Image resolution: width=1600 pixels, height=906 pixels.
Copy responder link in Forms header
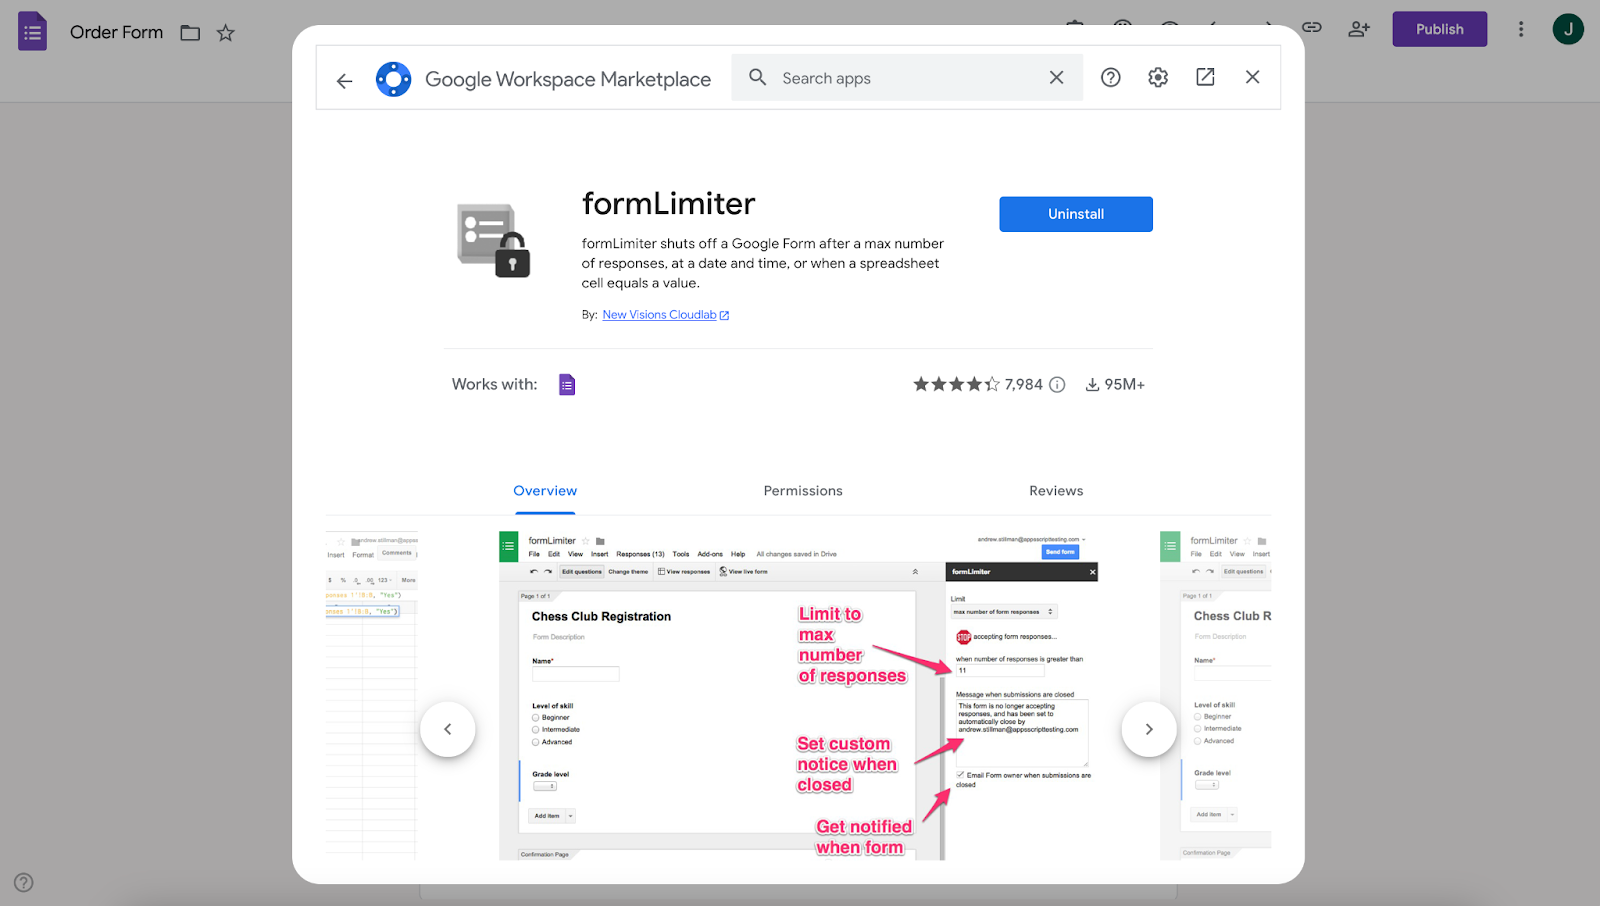click(x=1312, y=28)
